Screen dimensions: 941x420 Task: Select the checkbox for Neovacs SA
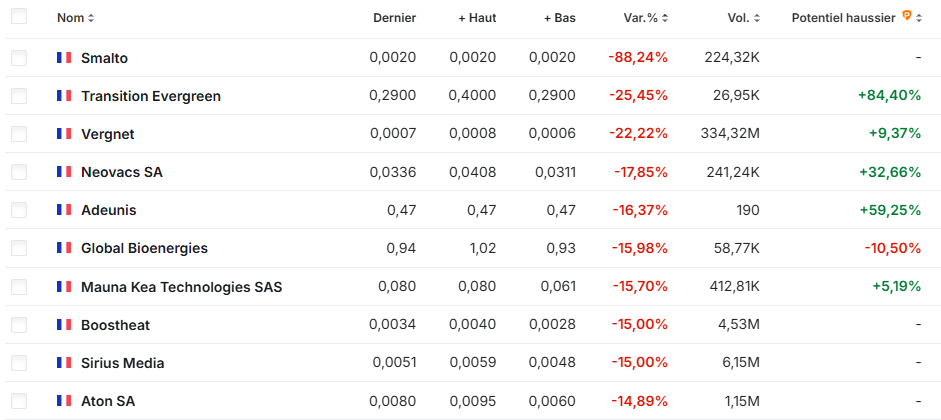tap(19, 172)
